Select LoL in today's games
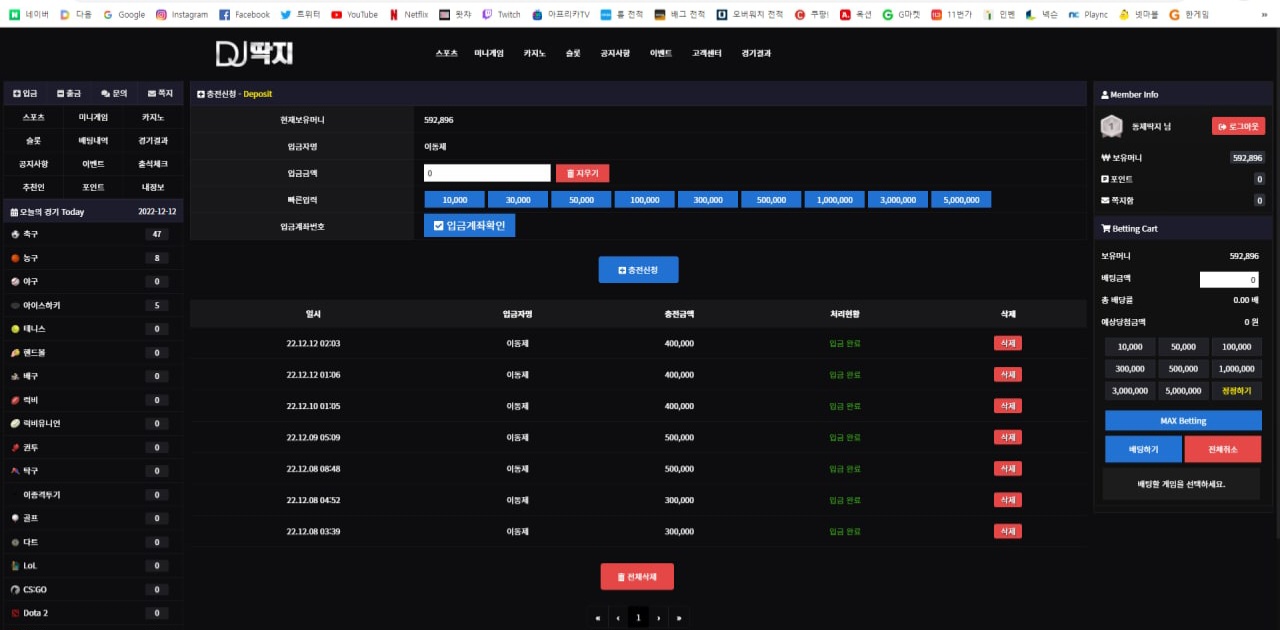 tap(93, 566)
